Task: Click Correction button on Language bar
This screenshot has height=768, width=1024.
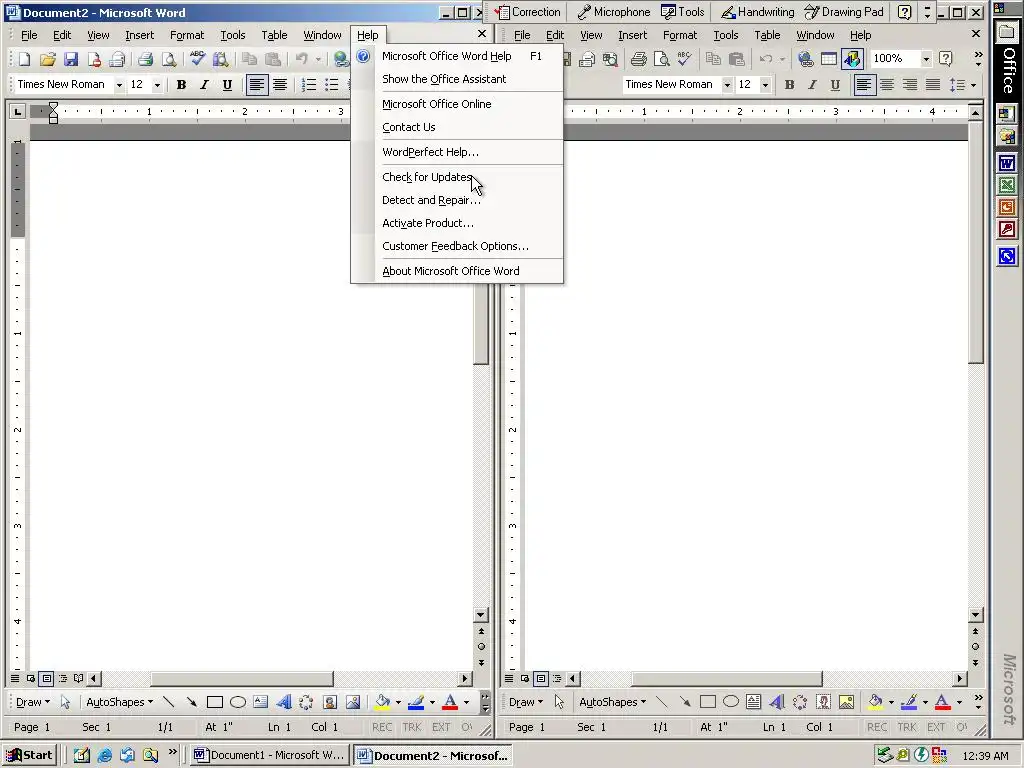Action: coord(528,12)
